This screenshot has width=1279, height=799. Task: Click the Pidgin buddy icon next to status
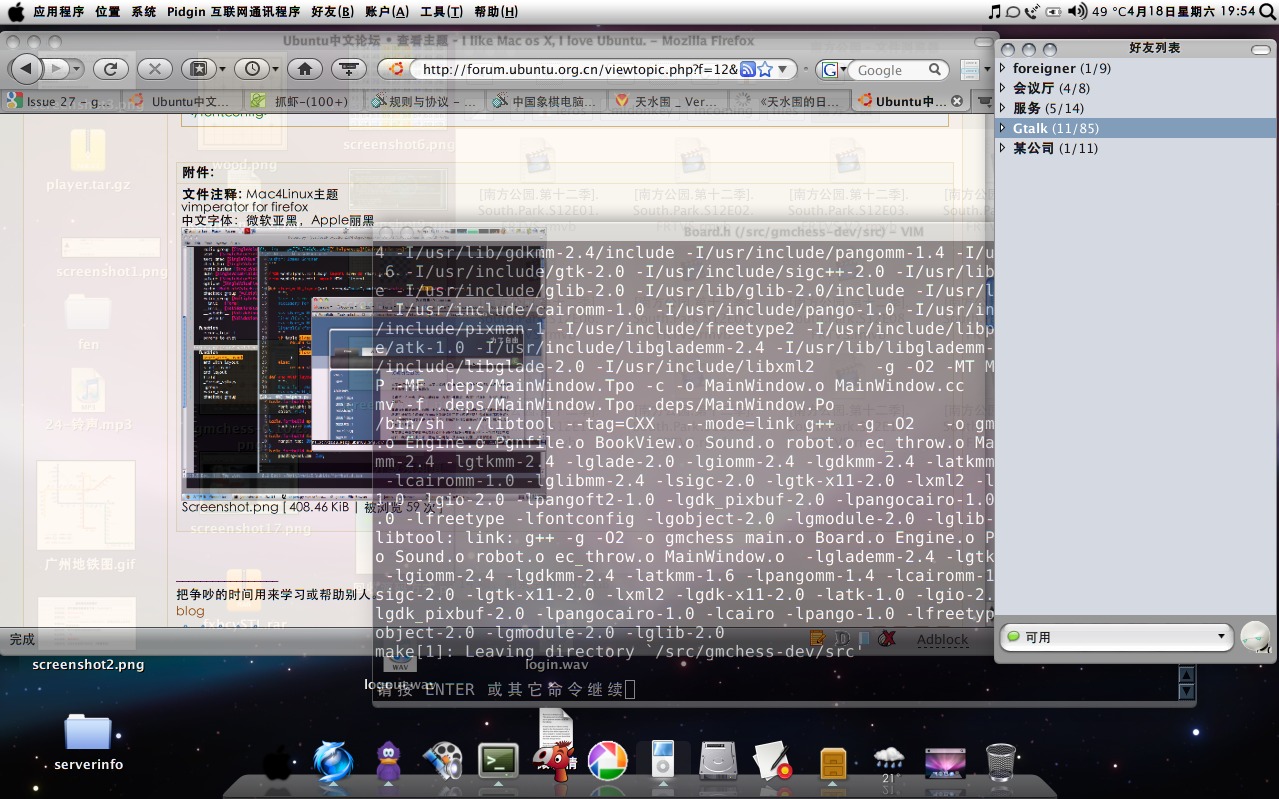coord(1255,637)
